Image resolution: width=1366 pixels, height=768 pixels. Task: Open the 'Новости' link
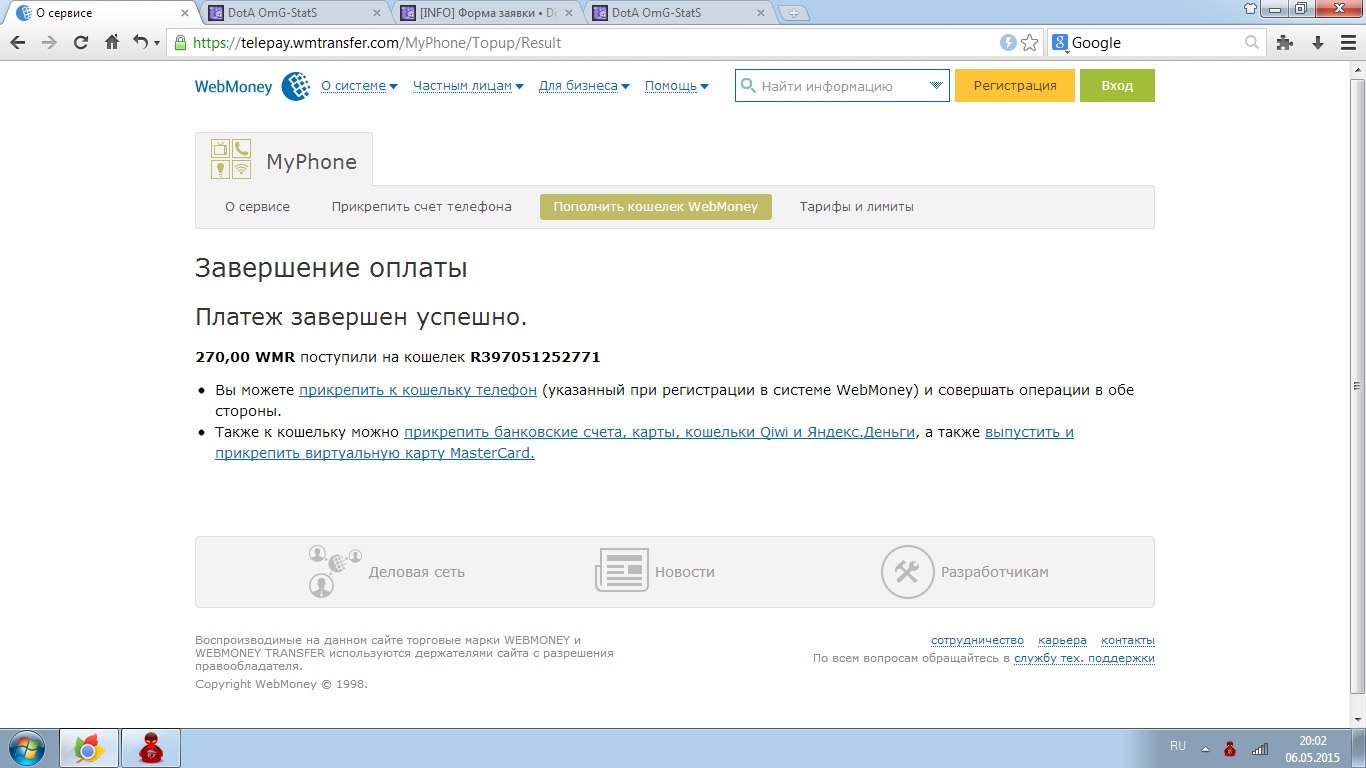(685, 572)
